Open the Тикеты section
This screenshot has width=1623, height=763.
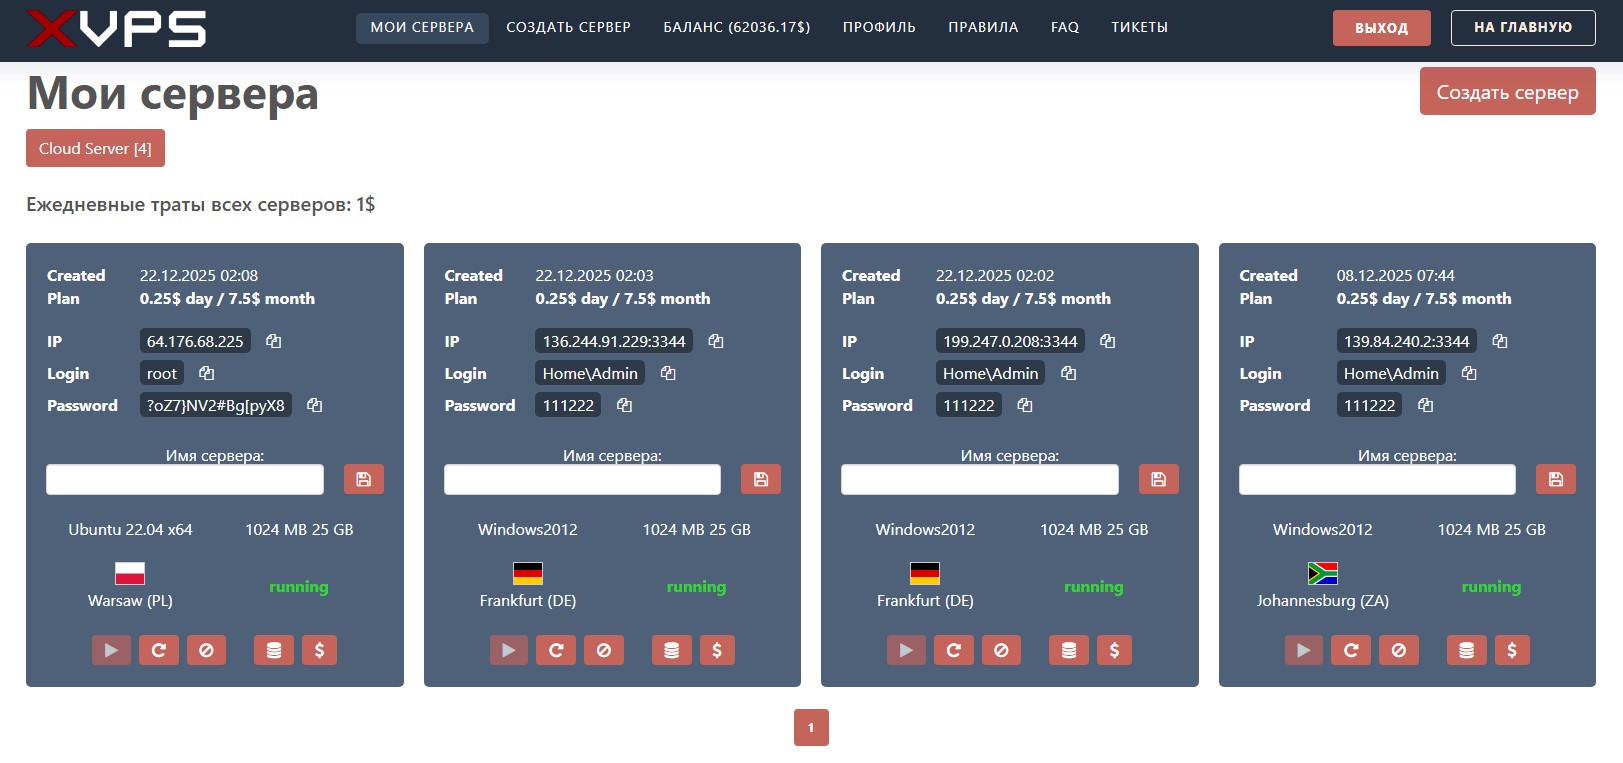[1139, 27]
